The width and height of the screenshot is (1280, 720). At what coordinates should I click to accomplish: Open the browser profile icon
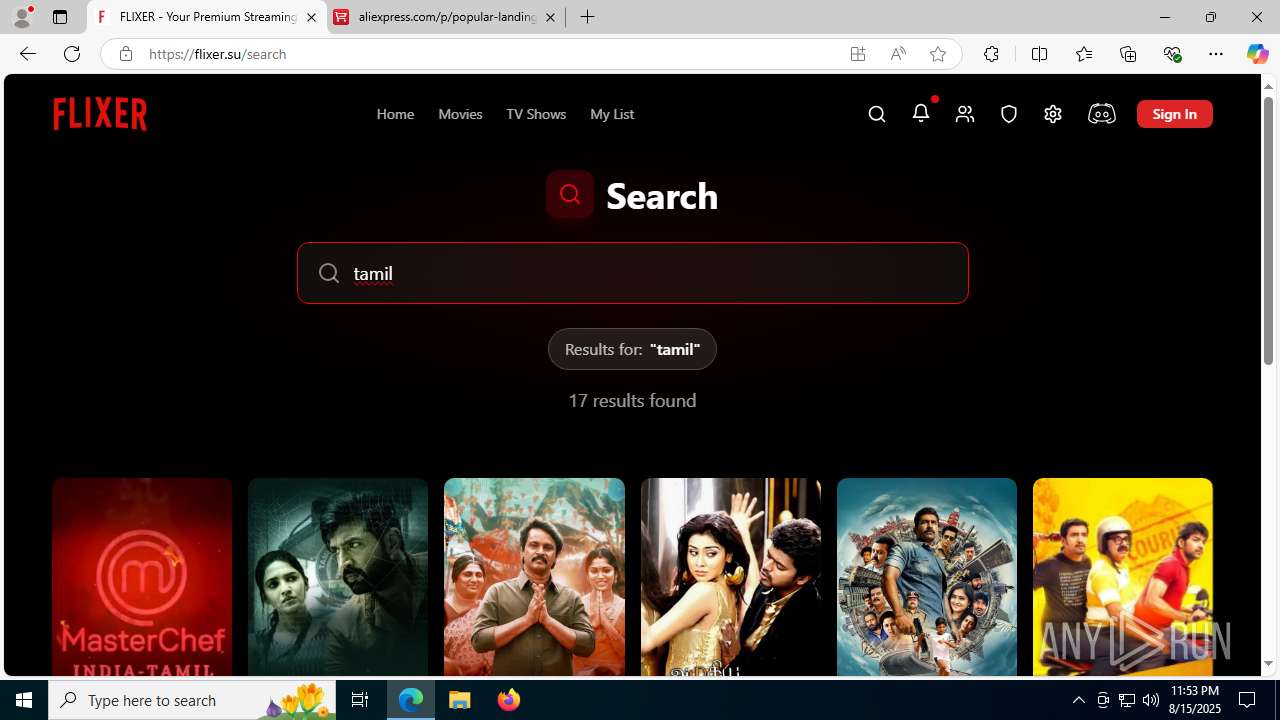pyautogui.click(x=21, y=17)
